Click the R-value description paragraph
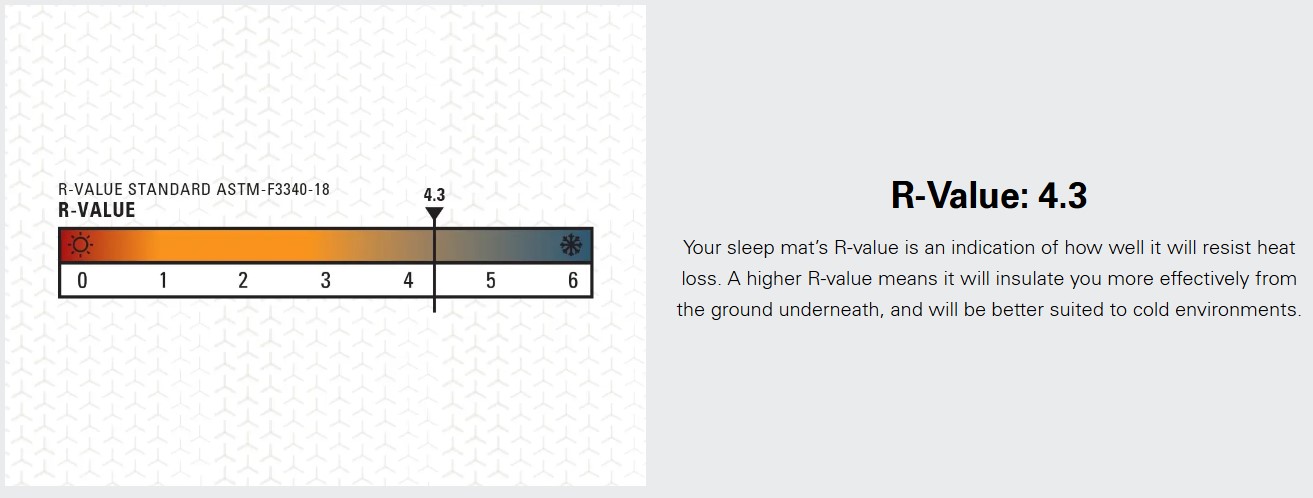Screen dimensions: 1313x498 [x=988, y=278]
